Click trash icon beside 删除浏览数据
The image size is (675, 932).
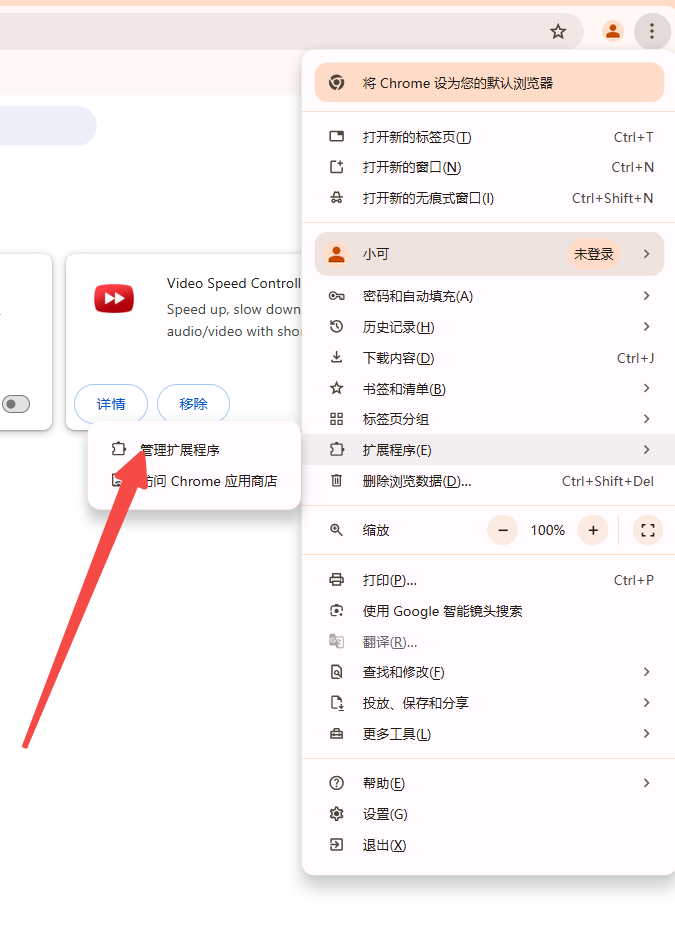pos(336,480)
